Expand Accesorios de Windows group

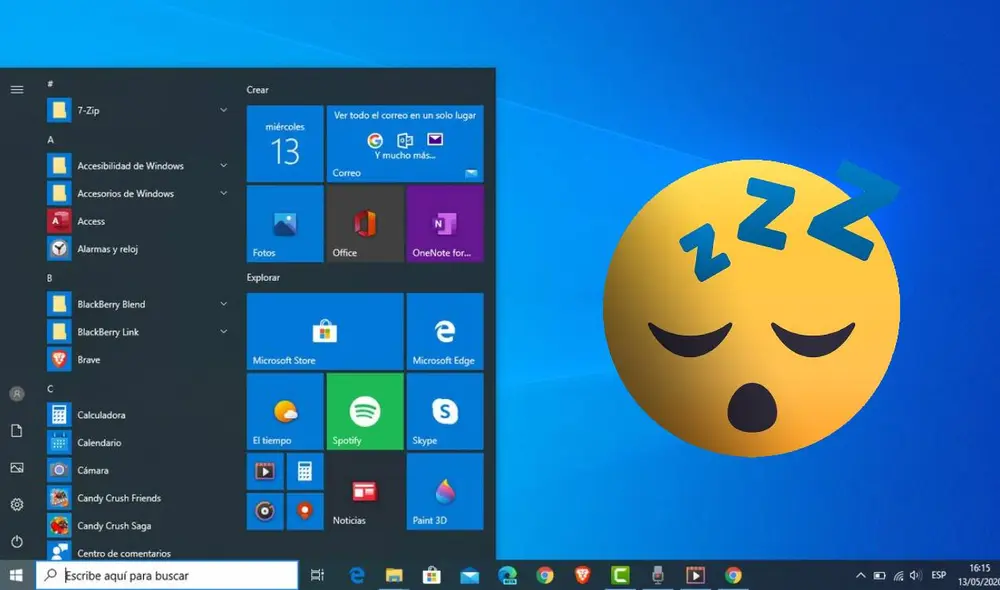pyautogui.click(x=224, y=193)
